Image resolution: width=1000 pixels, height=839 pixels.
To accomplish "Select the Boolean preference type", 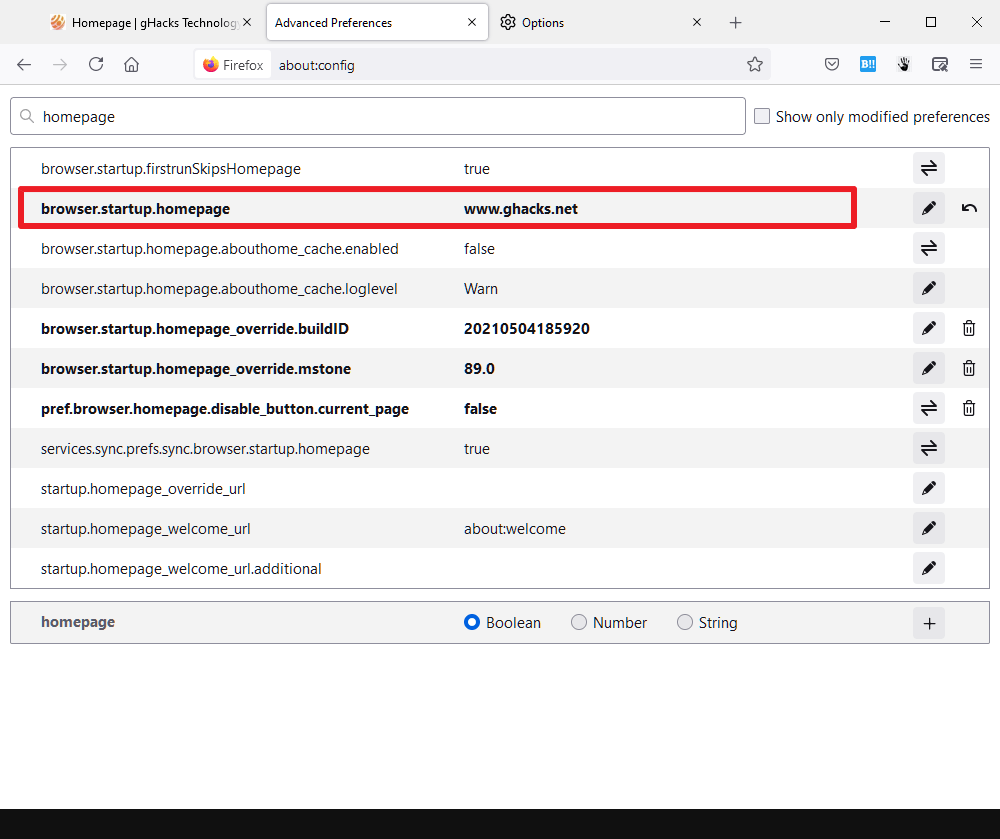I will coord(471,622).
